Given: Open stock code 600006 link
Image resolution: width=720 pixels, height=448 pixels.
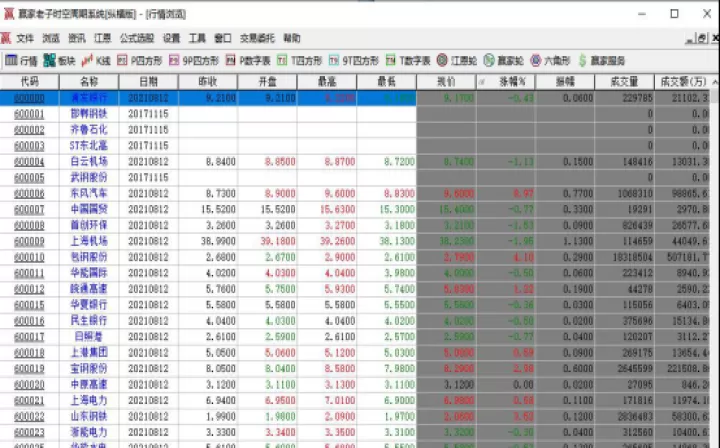Looking at the screenshot, I should (x=29, y=193).
